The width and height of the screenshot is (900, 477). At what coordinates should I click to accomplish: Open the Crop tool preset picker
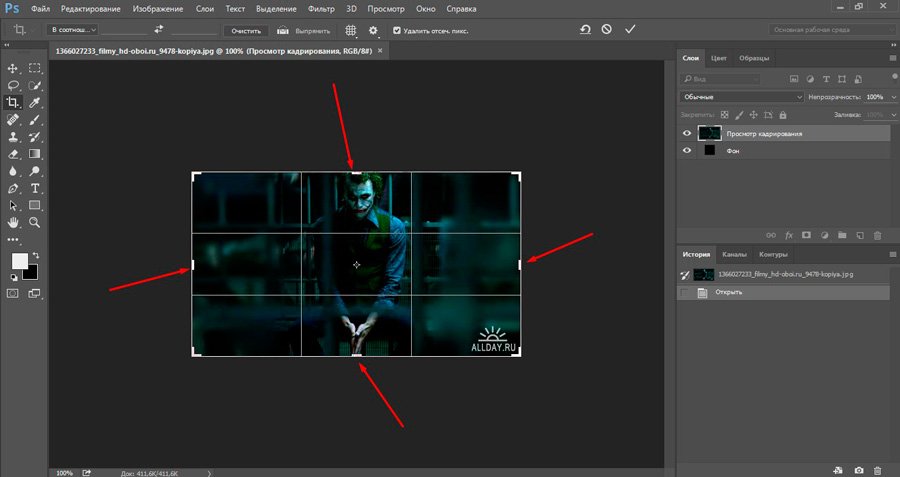point(22,30)
